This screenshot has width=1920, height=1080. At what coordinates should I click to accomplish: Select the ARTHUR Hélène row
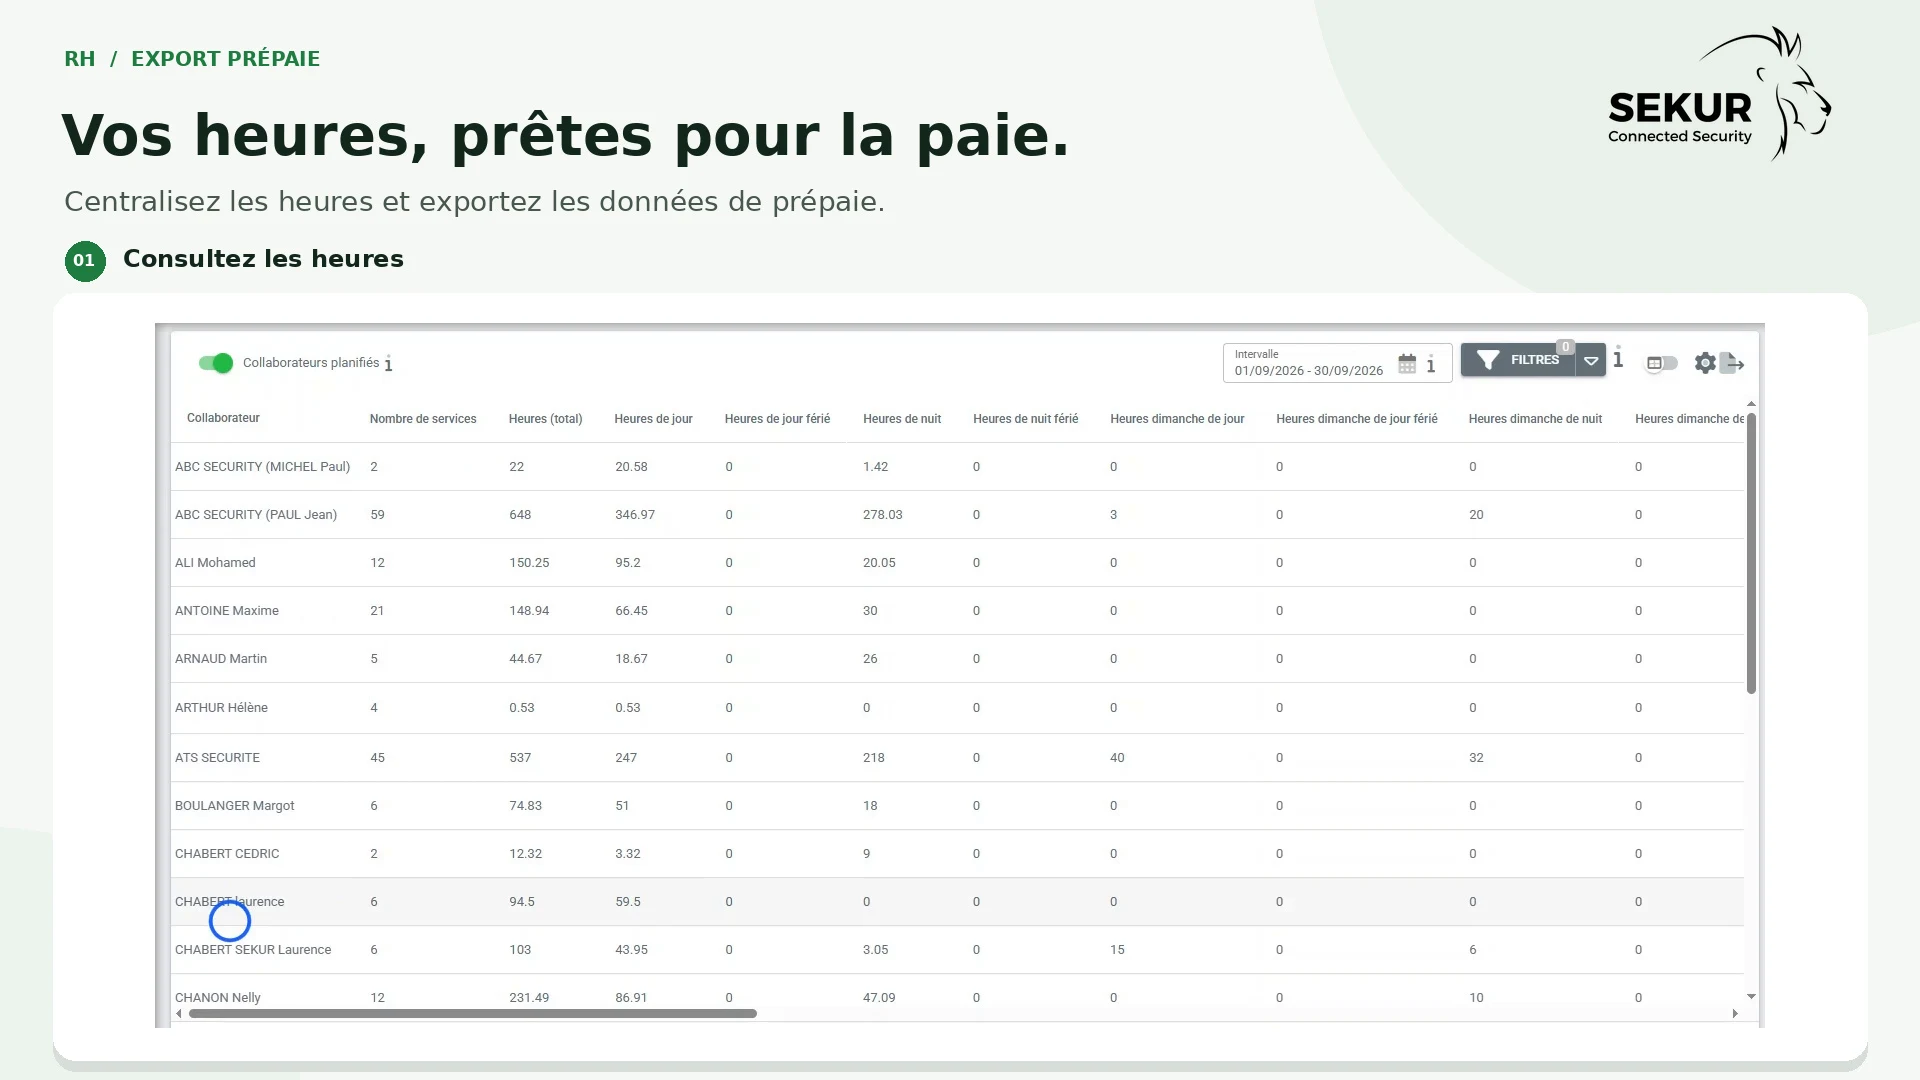click(957, 708)
